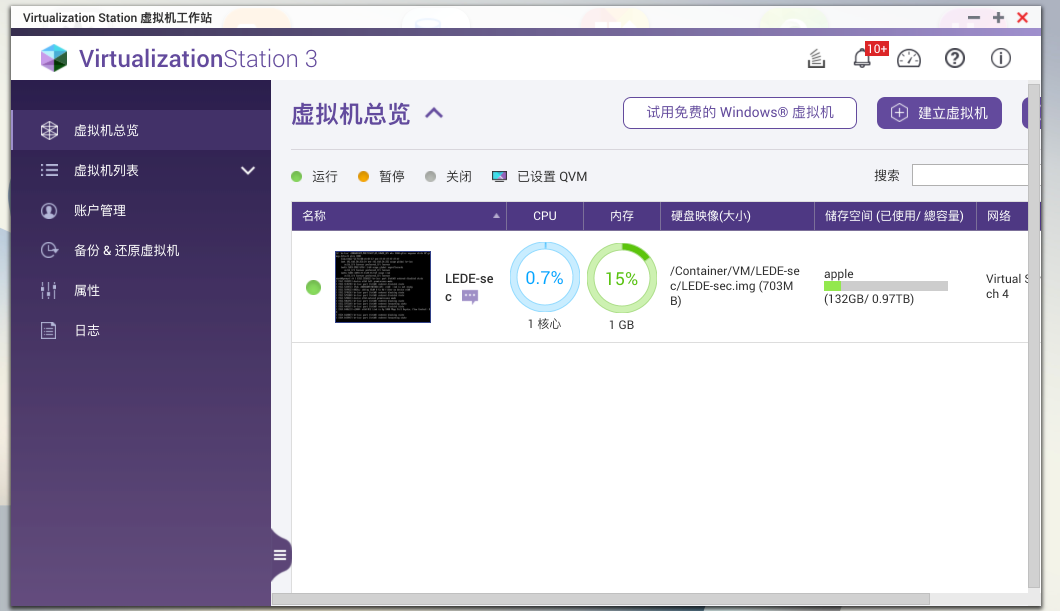Click the (132GB/ 0.97TB) storage text

tap(869, 299)
